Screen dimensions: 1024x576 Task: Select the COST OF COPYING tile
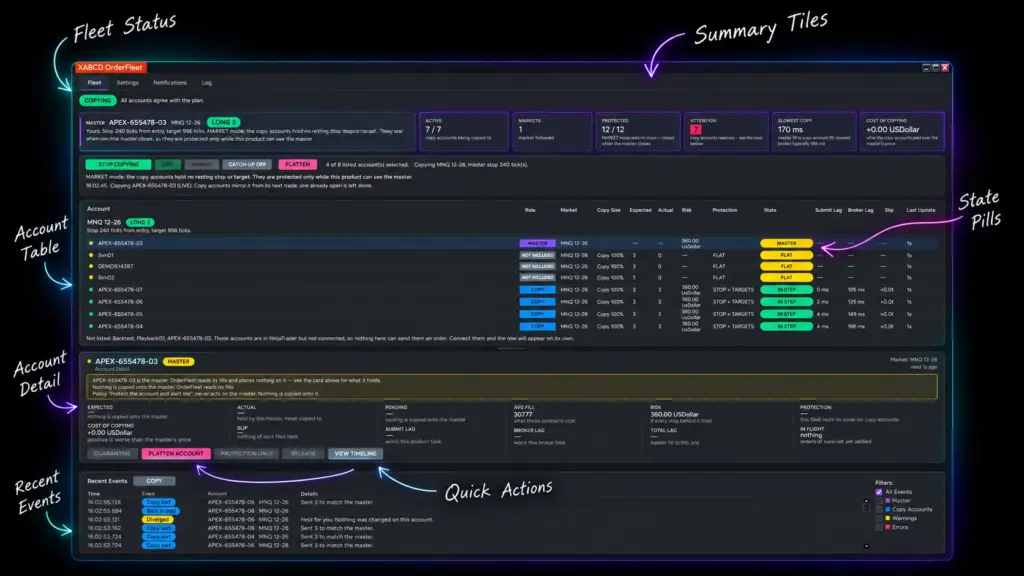(x=902, y=131)
